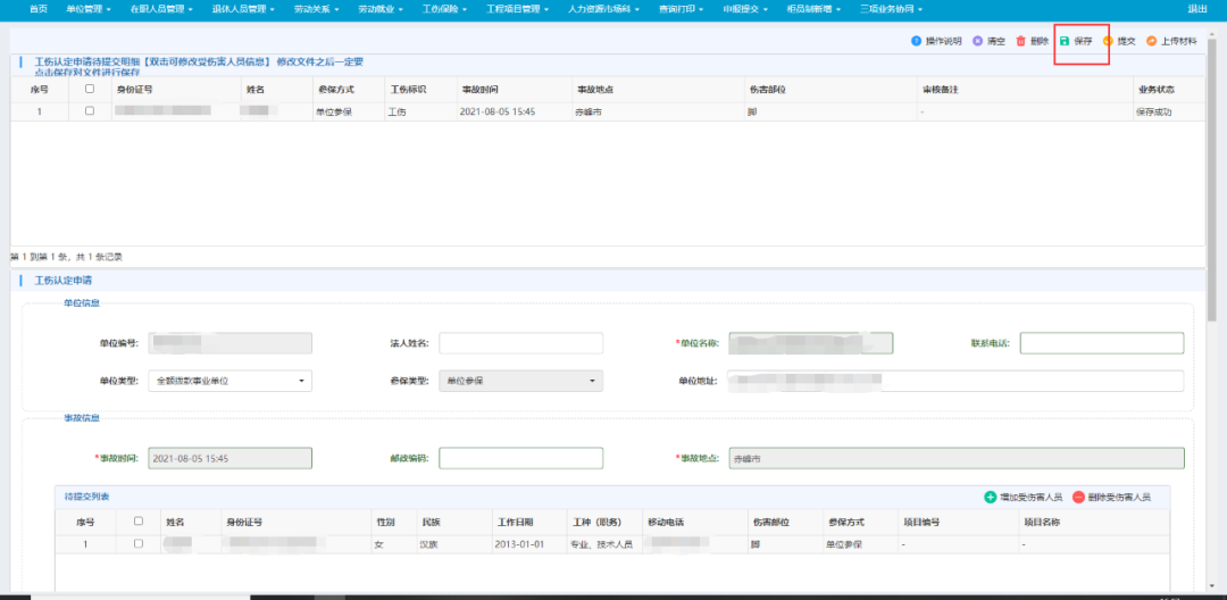Open the 单位类型 dropdown
1227x600 pixels.
pyautogui.click(x=230, y=381)
